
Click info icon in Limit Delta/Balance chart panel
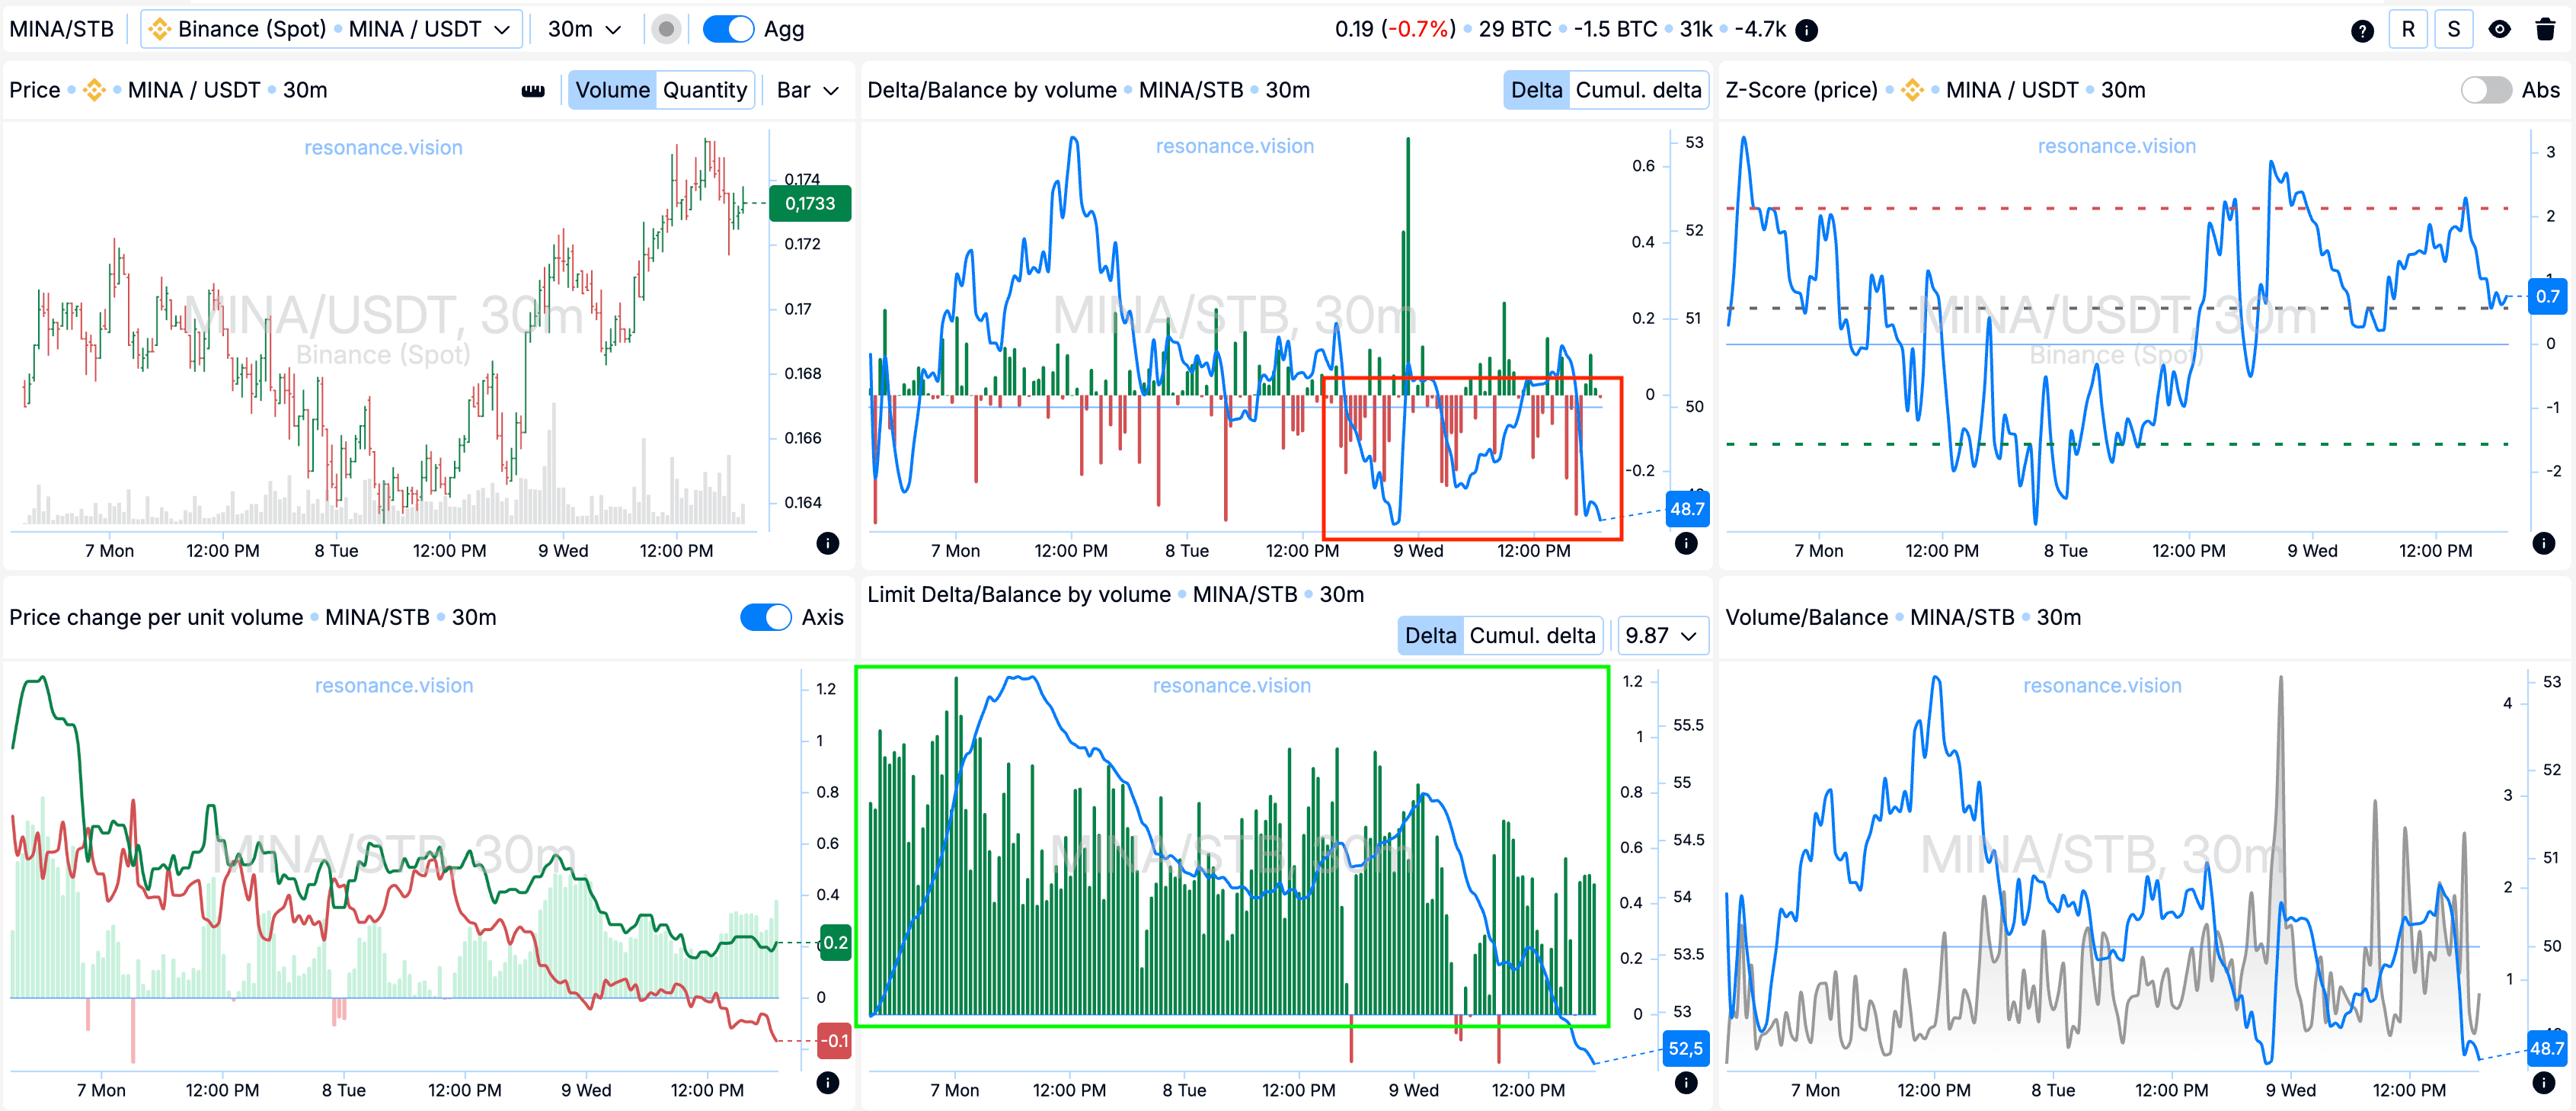(x=1686, y=1082)
